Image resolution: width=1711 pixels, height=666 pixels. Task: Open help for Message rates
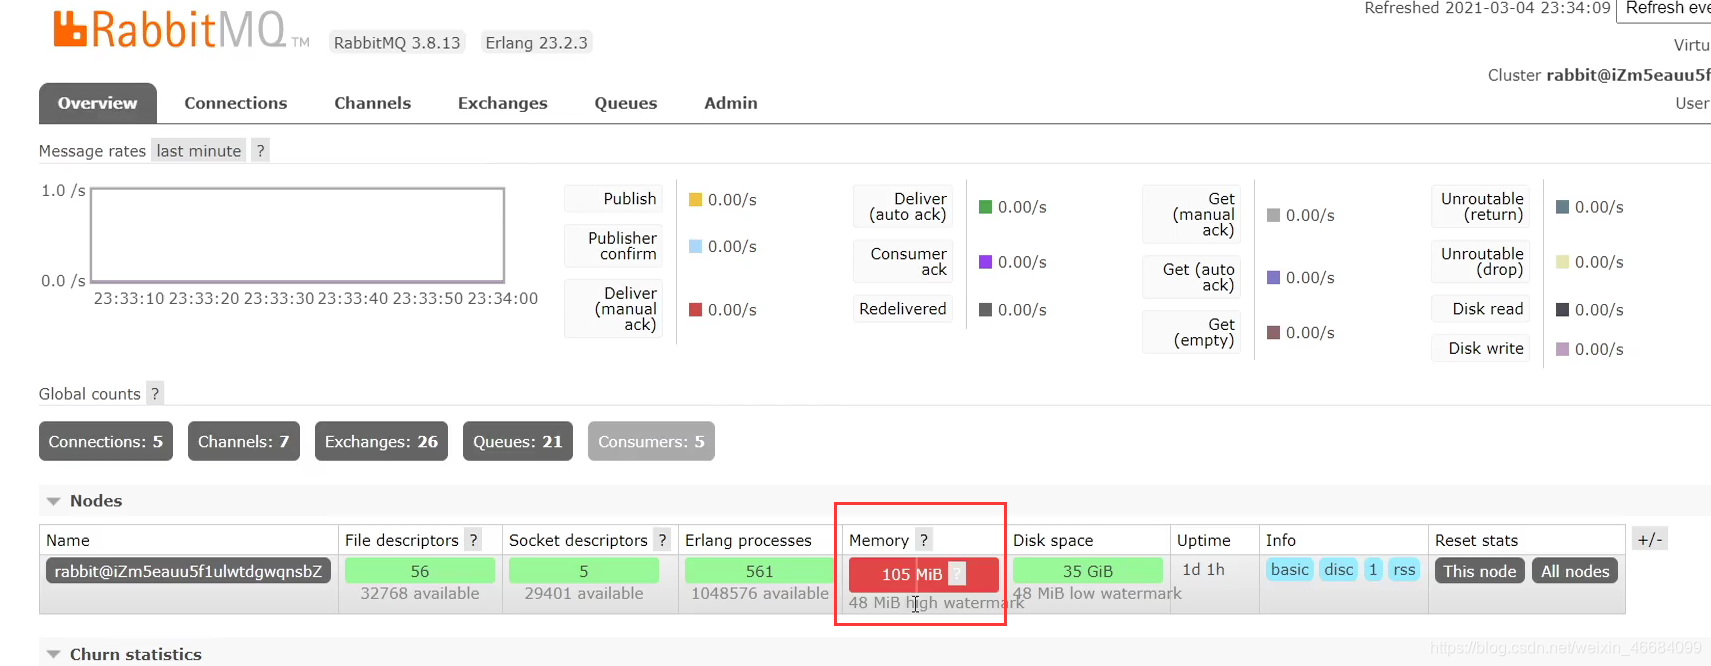tap(260, 150)
